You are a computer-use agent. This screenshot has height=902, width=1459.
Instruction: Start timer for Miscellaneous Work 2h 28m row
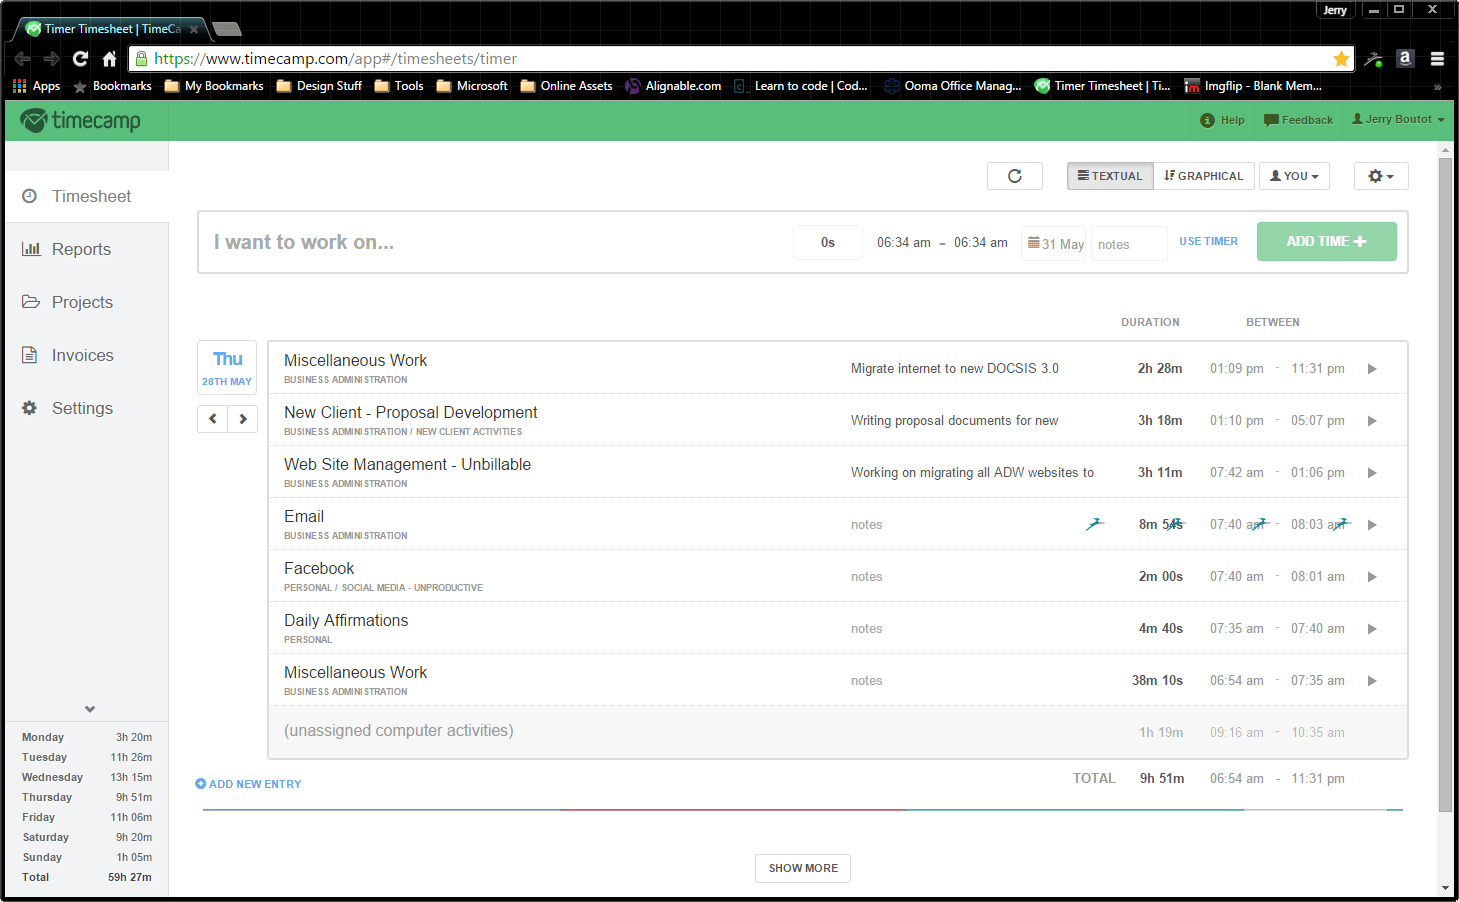coord(1372,369)
